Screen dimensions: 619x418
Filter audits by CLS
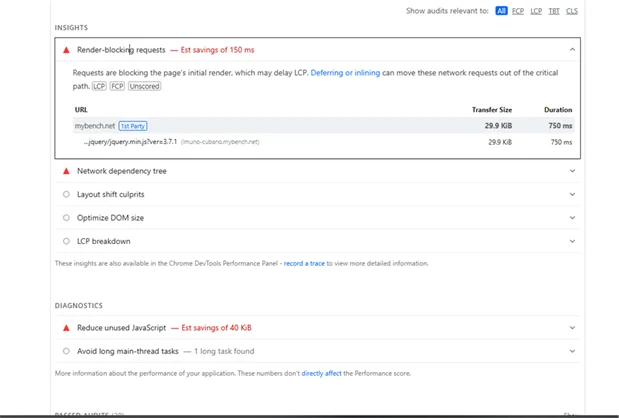pyautogui.click(x=572, y=11)
